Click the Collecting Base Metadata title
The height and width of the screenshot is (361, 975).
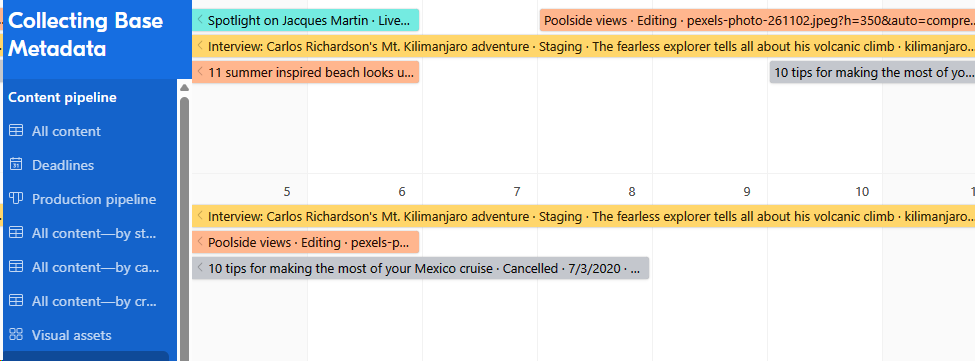click(x=86, y=35)
